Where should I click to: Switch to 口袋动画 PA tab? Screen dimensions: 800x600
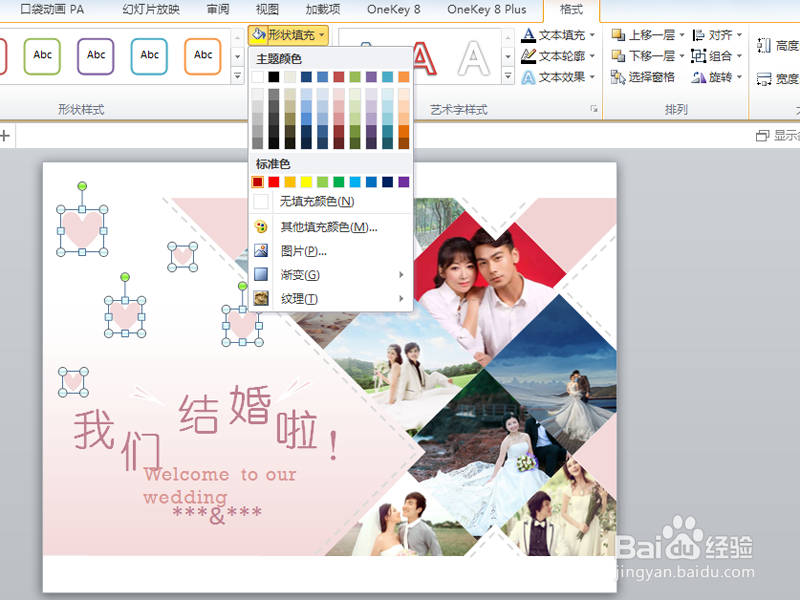point(52,9)
